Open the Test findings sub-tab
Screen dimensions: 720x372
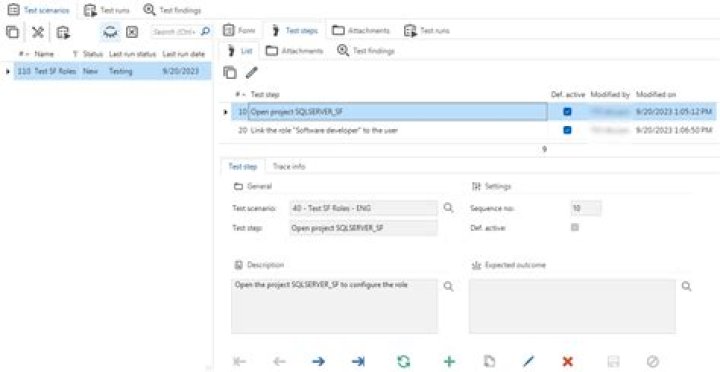tap(366, 51)
